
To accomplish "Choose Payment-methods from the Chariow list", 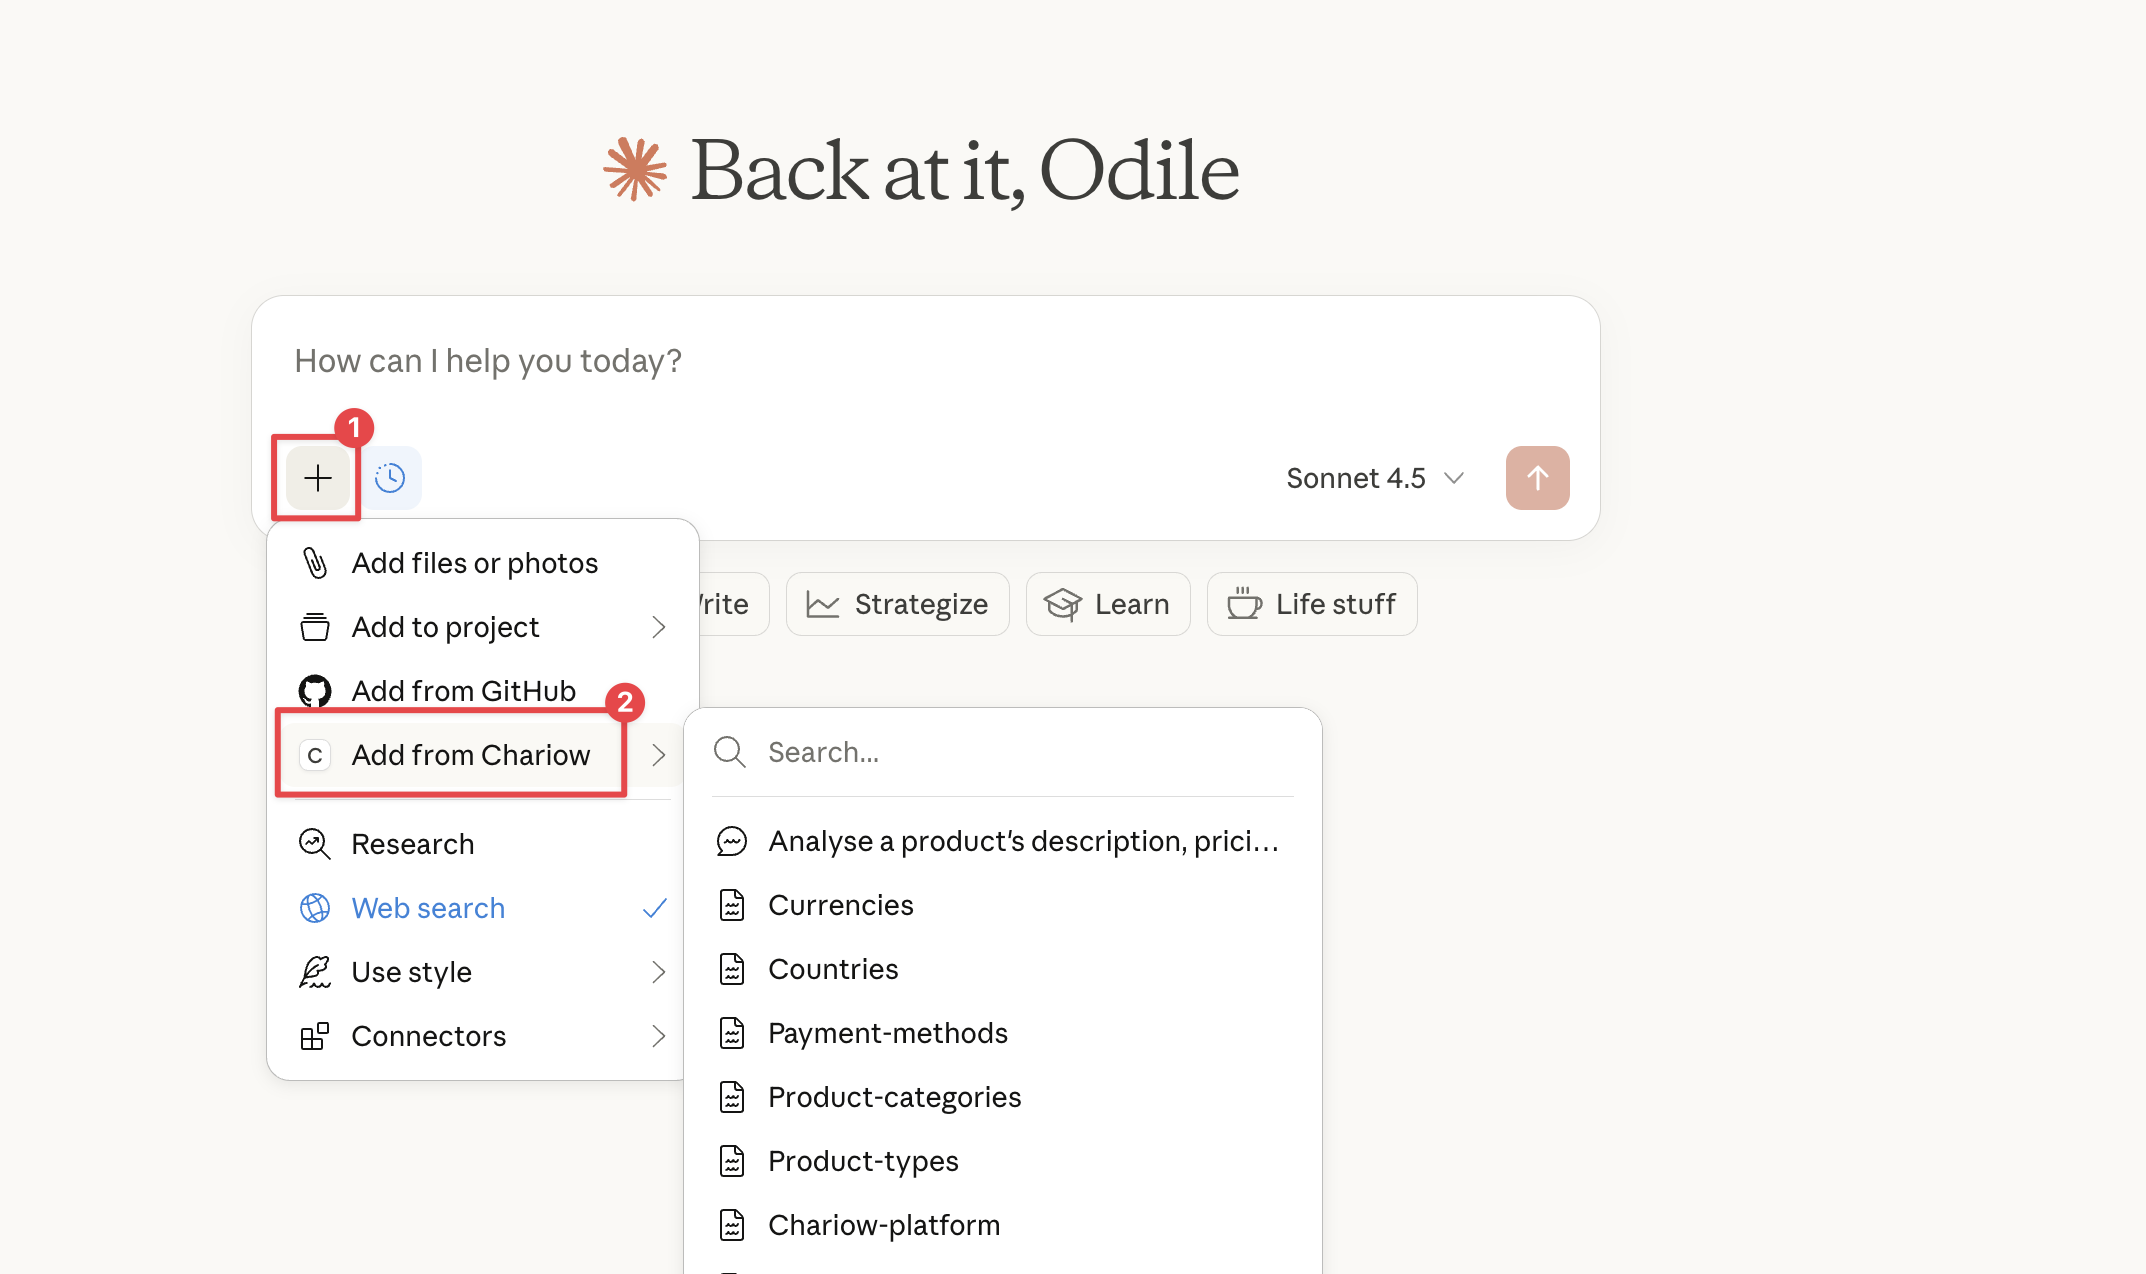I will [x=887, y=1033].
